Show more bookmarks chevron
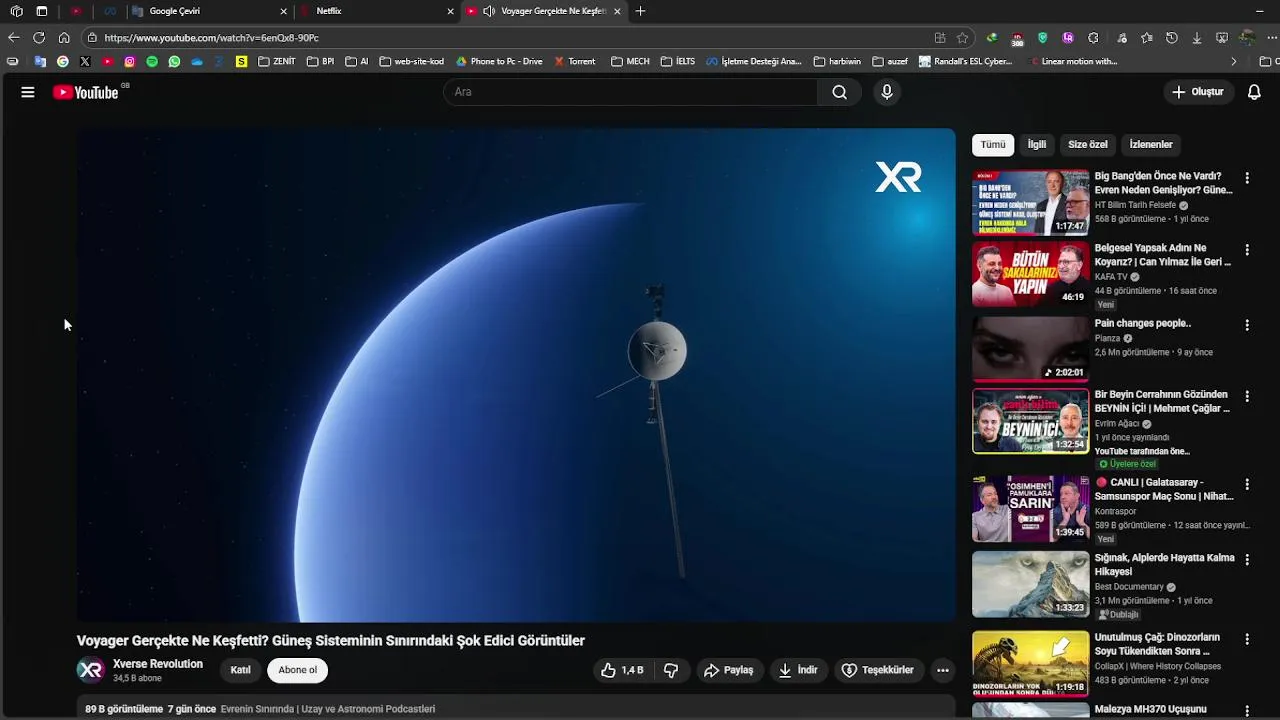 [x=1233, y=61]
